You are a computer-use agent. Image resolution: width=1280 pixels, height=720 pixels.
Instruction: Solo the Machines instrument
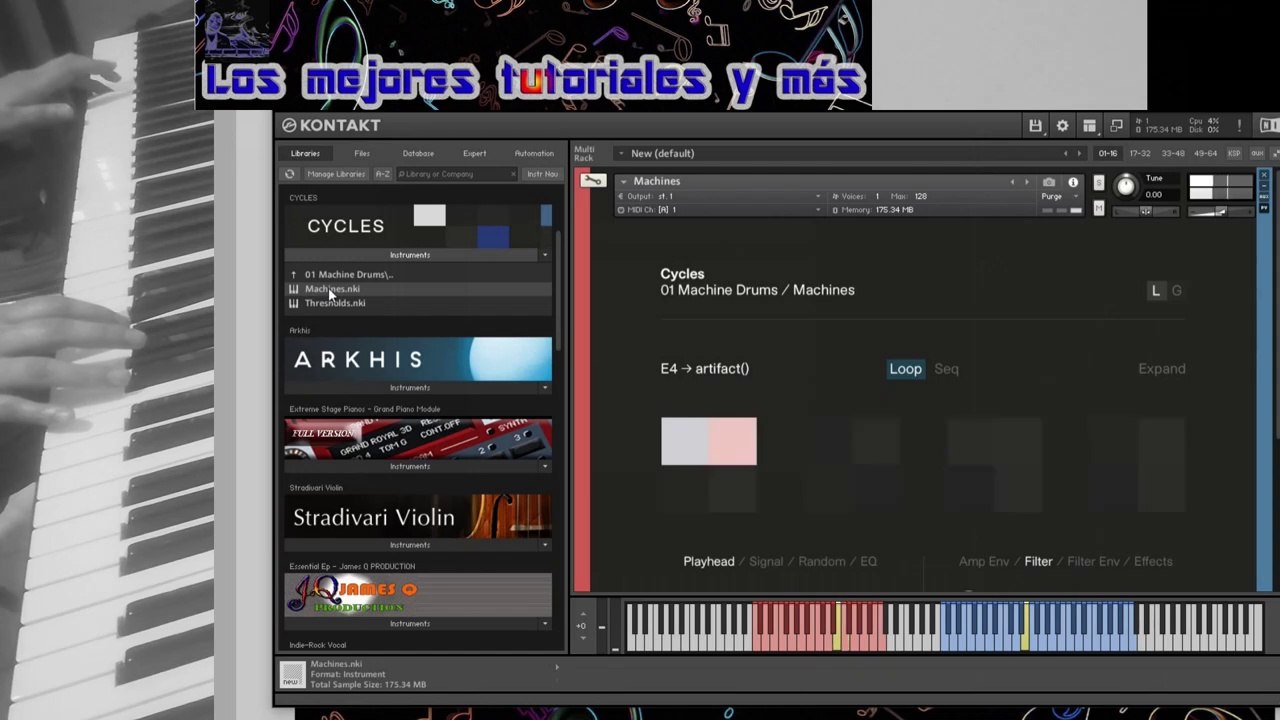tap(1099, 183)
